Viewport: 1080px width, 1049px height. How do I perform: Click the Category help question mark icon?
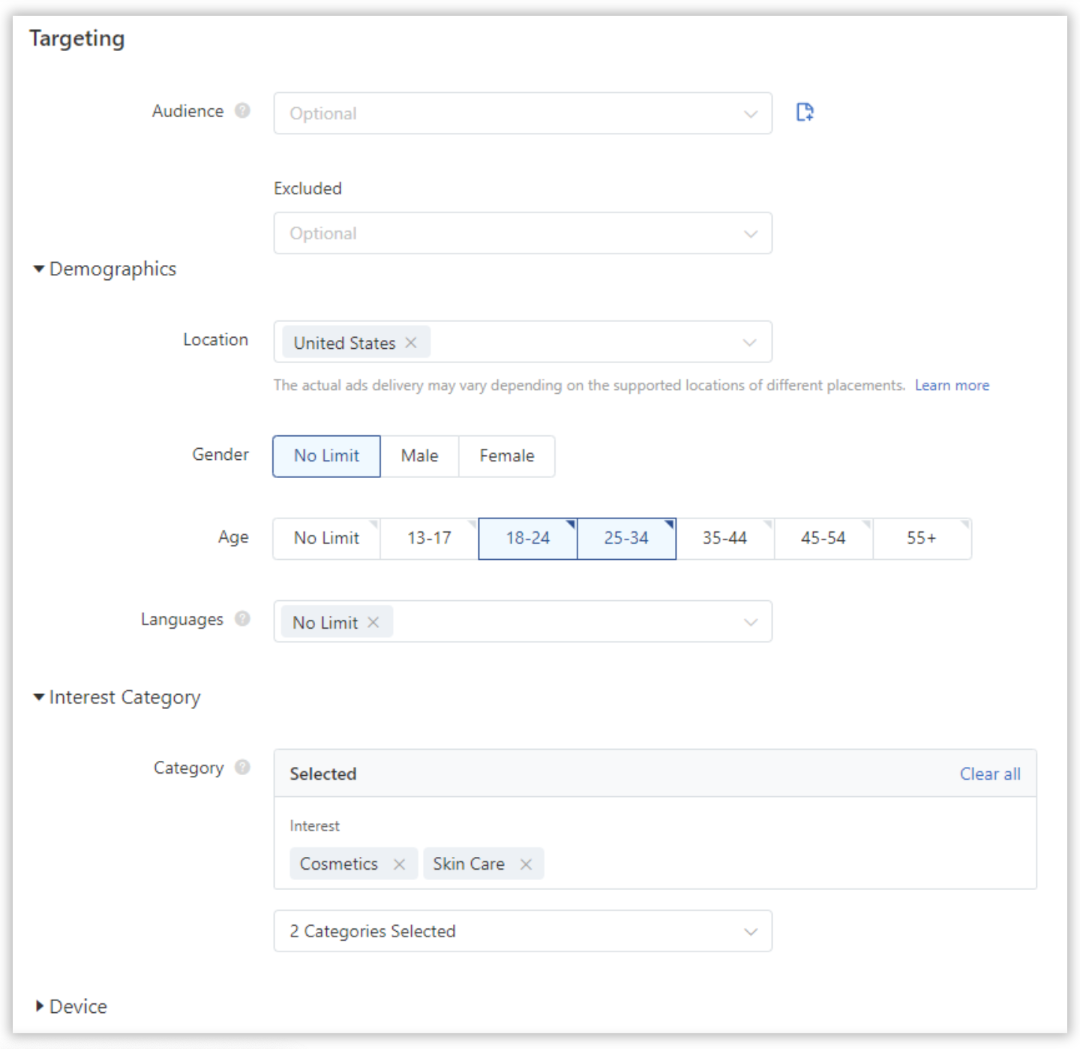[x=242, y=768]
